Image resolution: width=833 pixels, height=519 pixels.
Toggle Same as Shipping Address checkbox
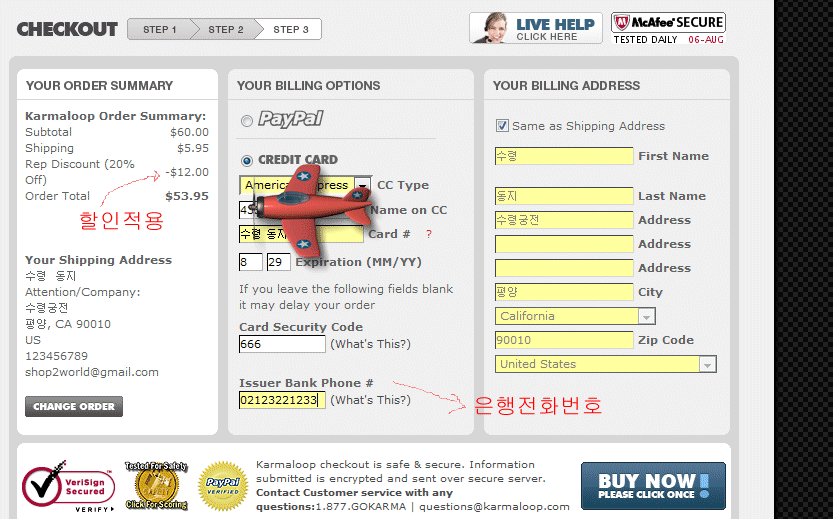pos(502,125)
